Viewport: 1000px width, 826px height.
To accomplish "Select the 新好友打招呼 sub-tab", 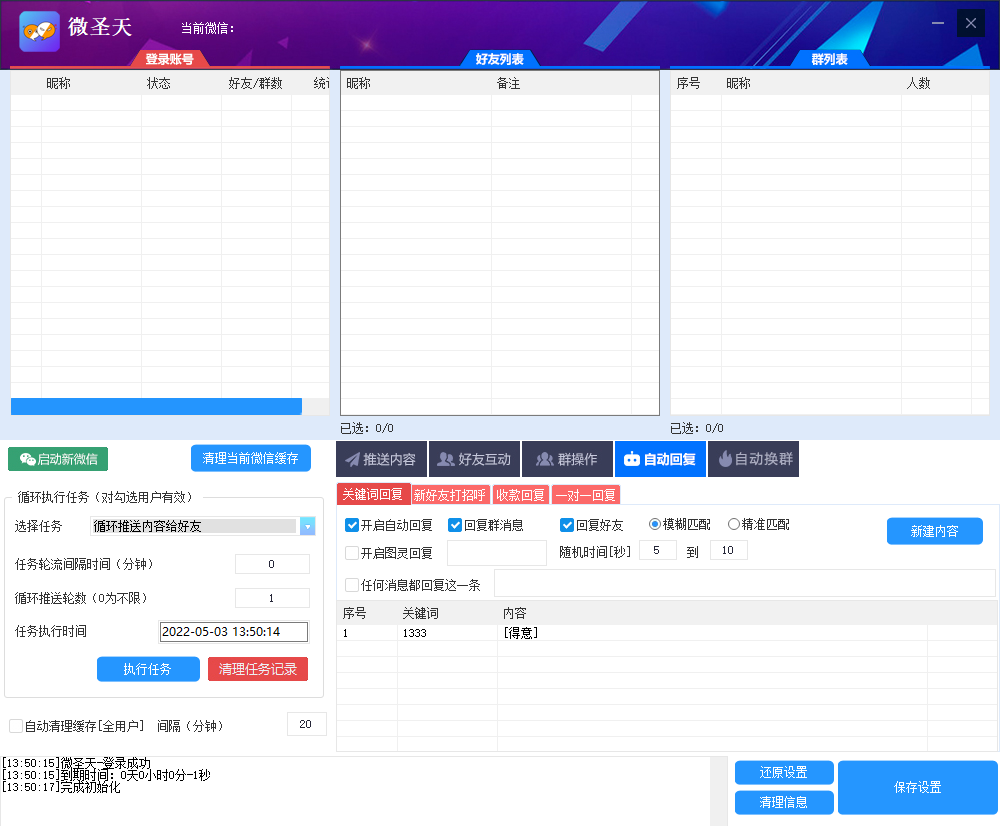I will 450,495.
